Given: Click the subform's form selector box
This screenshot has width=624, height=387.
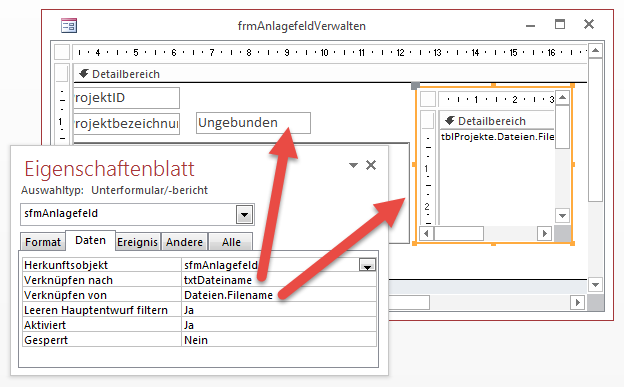Looking at the screenshot, I should [x=428, y=99].
